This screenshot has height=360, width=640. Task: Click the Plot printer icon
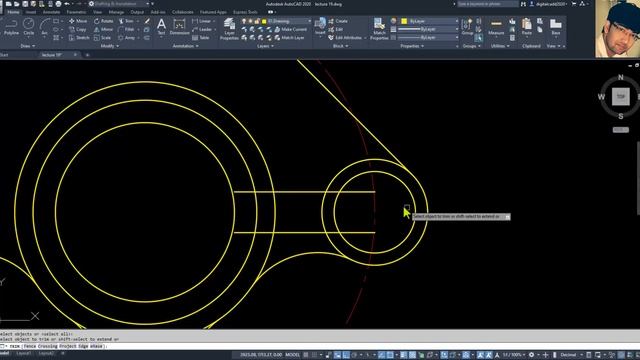58,4
